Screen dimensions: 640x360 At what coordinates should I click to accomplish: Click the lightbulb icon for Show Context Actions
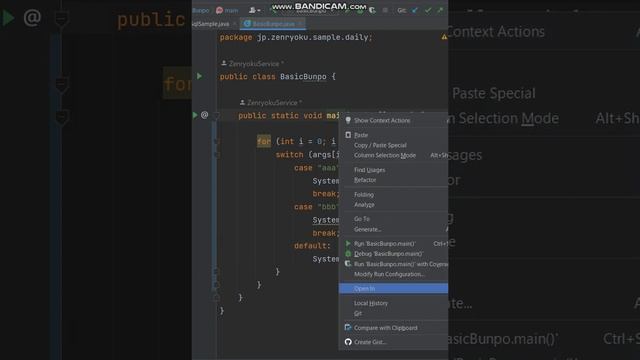348,120
